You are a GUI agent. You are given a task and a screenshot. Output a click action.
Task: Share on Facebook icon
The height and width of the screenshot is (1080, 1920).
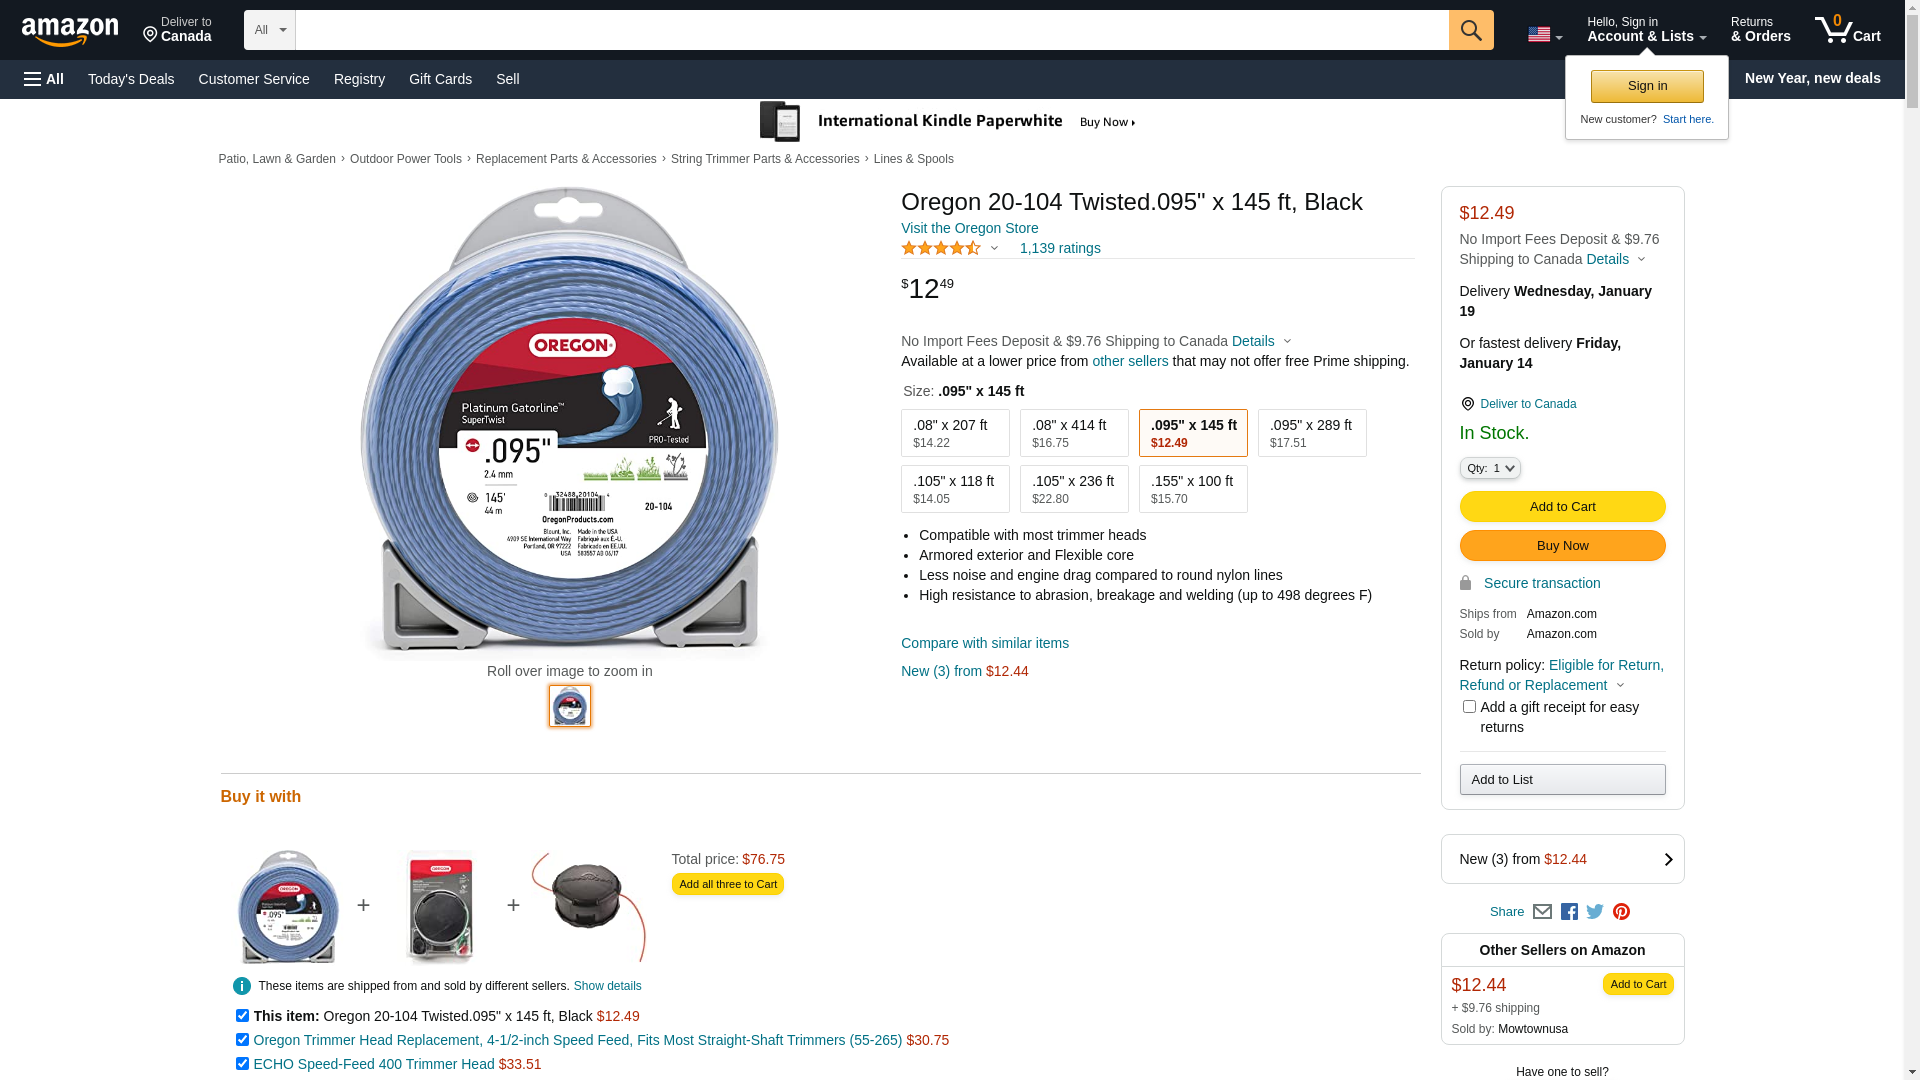coord(1569,912)
